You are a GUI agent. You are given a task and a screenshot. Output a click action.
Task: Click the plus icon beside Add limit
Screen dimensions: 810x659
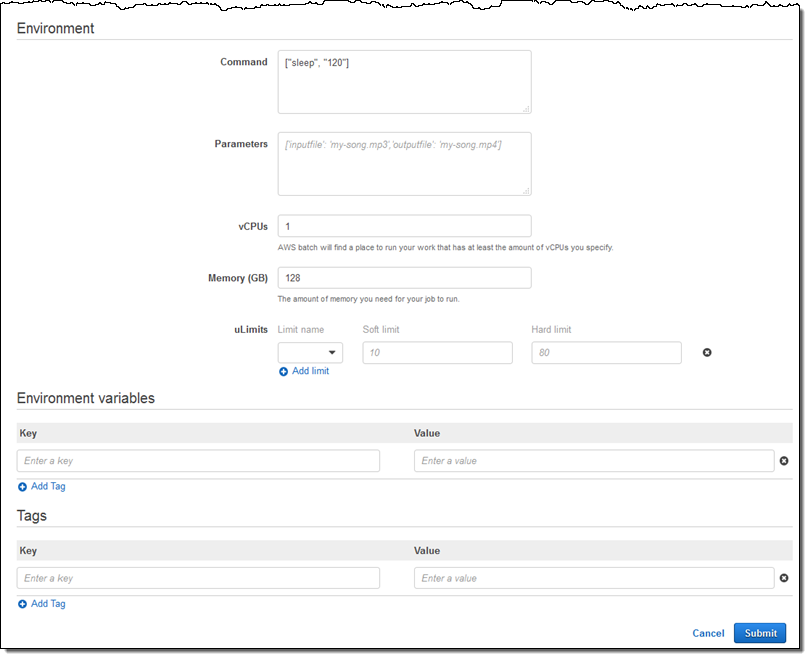click(283, 371)
